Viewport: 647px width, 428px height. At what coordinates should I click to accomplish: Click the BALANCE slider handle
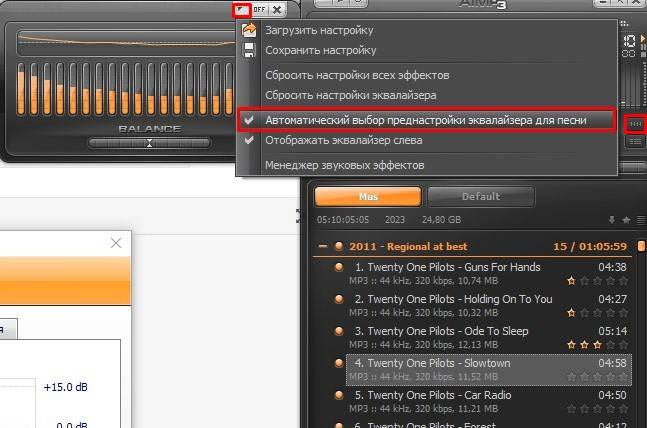coord(149,143)
